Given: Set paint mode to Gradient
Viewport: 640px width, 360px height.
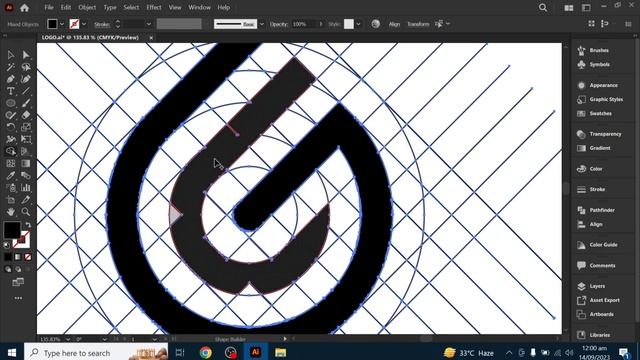Looking at the screenshot, I should 18,257.
